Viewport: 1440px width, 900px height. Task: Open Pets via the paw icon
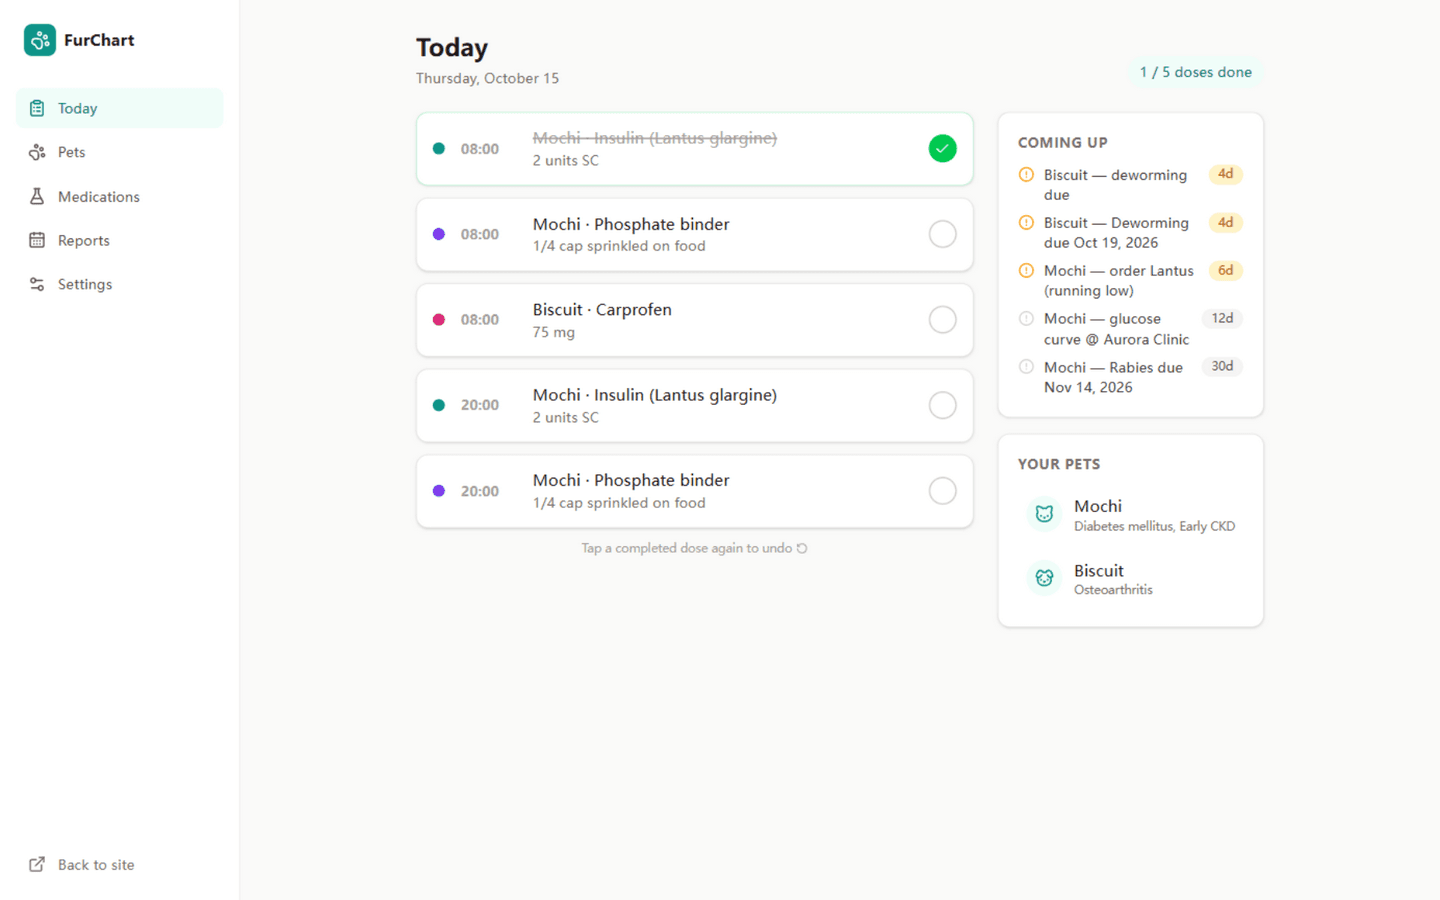(37, 152)
